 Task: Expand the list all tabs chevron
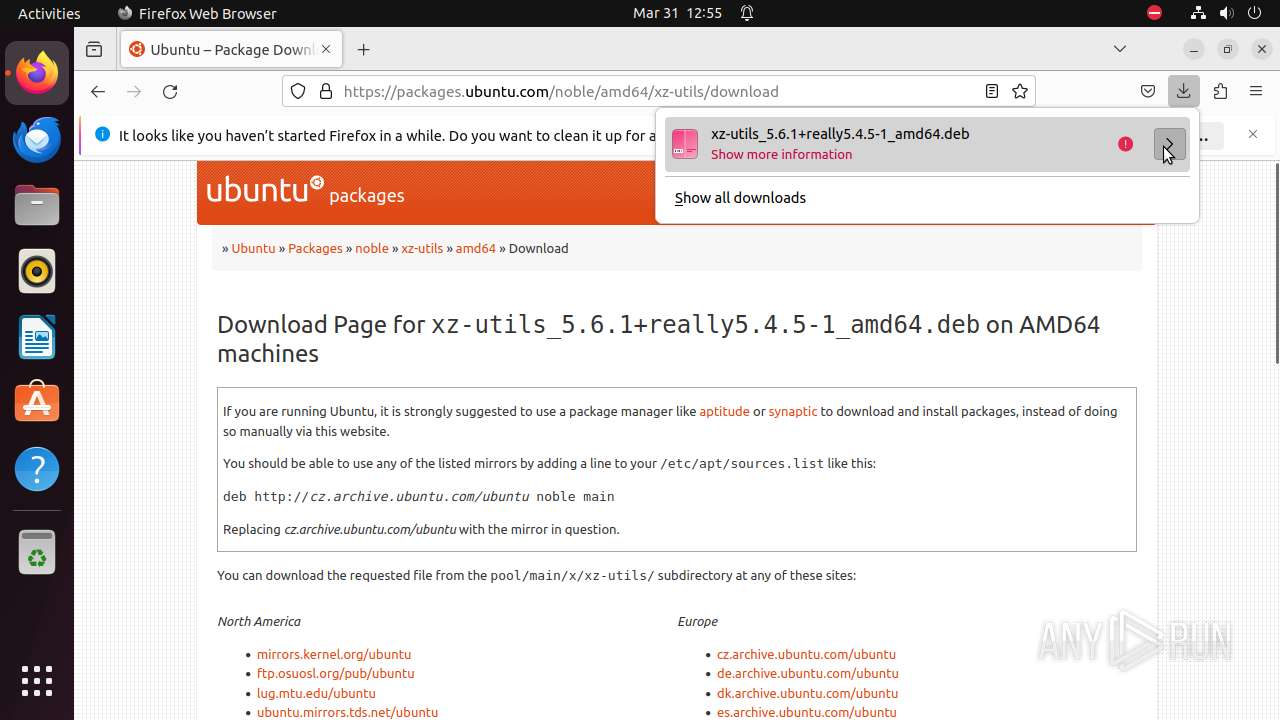click(1120, 49)
